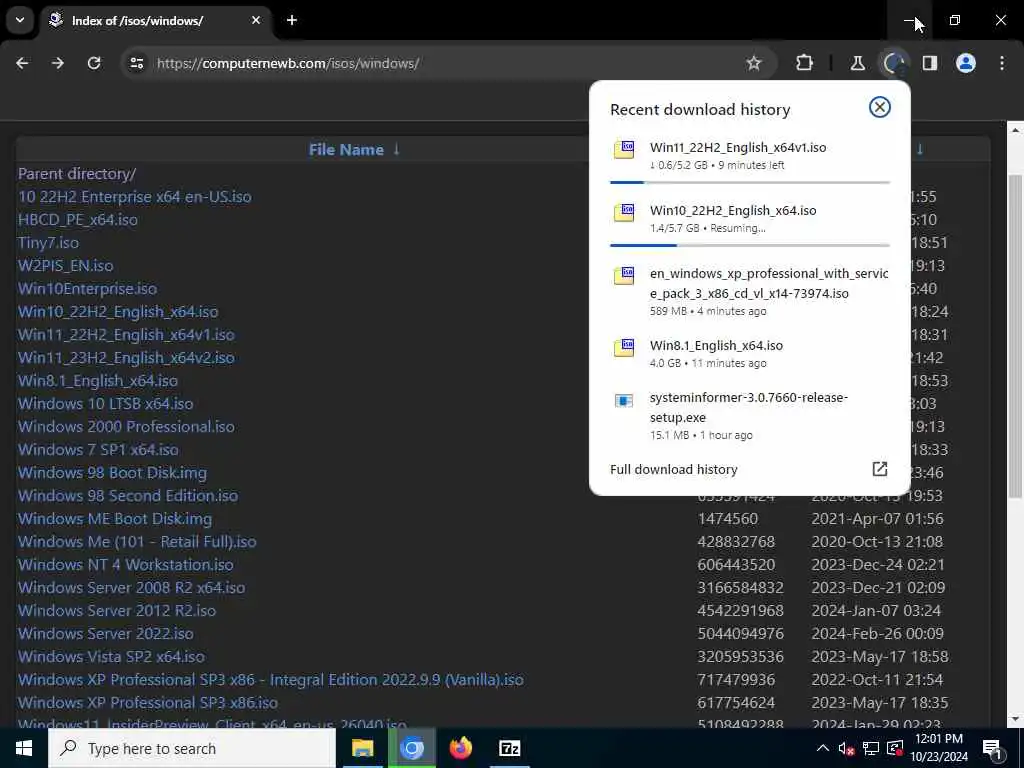Viewport: 1024px width, 768px height.
Task: Click Win10_22H2_English_x64.iso in download history
Action: [x=733, y=210]
